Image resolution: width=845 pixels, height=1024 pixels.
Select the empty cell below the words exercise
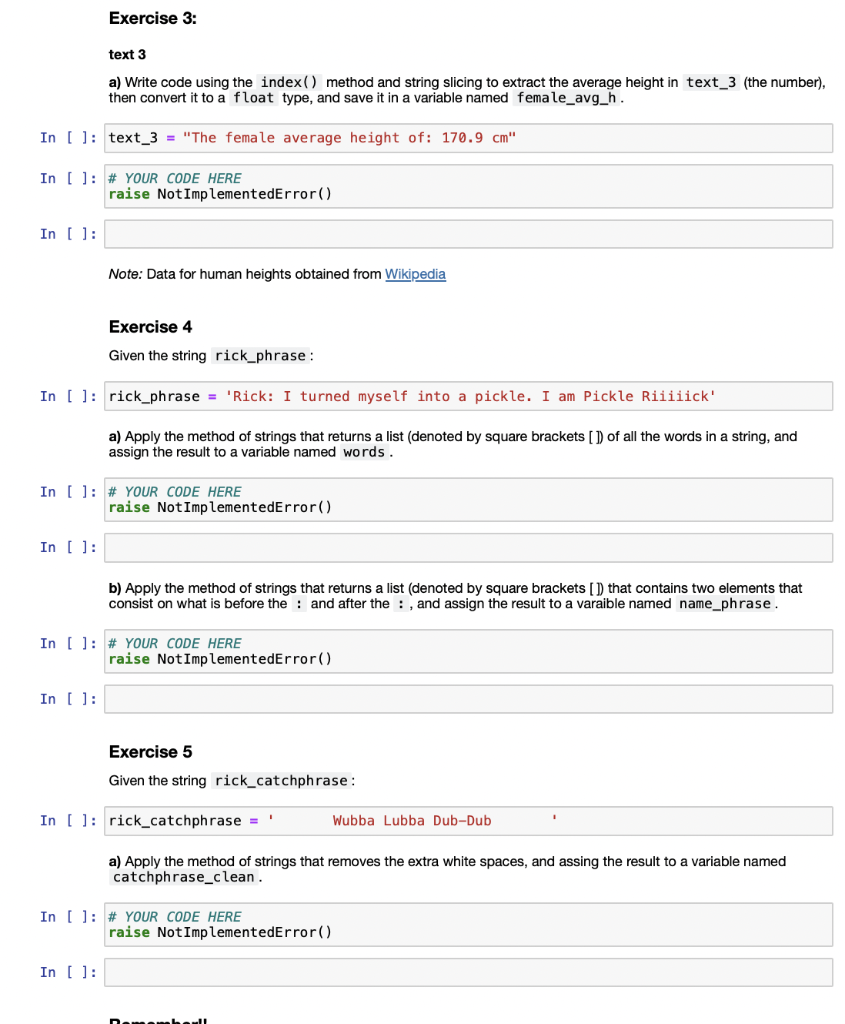(x=468, y=547)
